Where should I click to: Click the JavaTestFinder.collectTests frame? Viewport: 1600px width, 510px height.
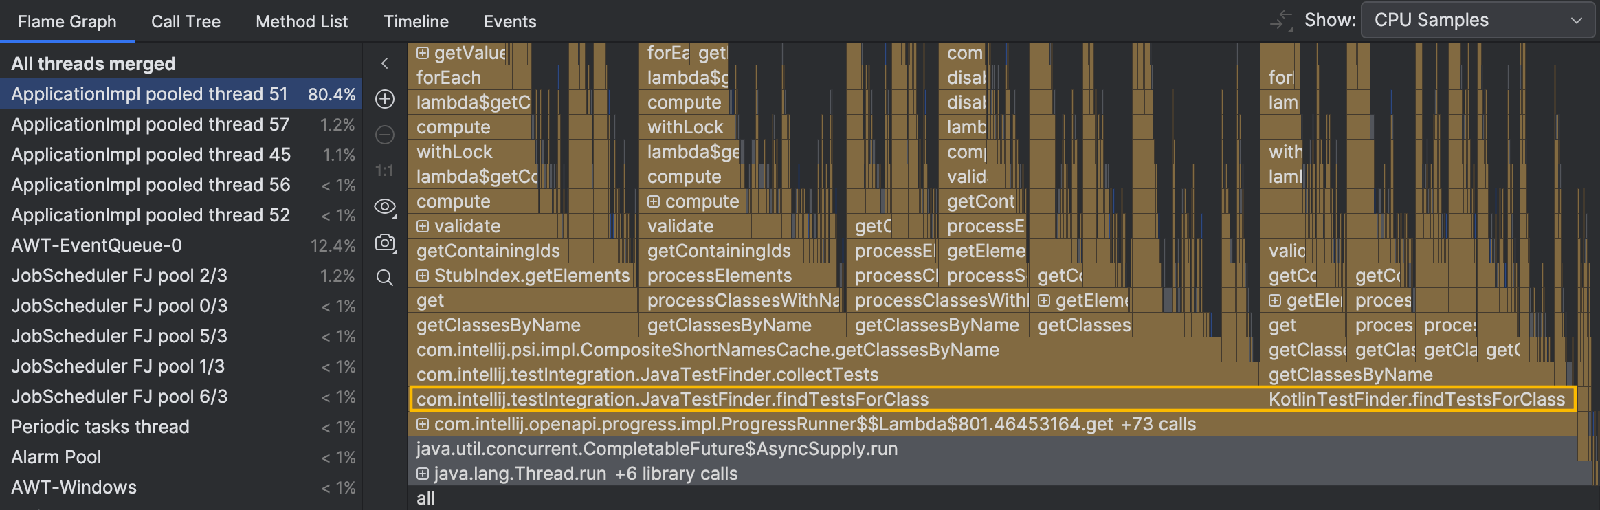(x=834, y=375)
